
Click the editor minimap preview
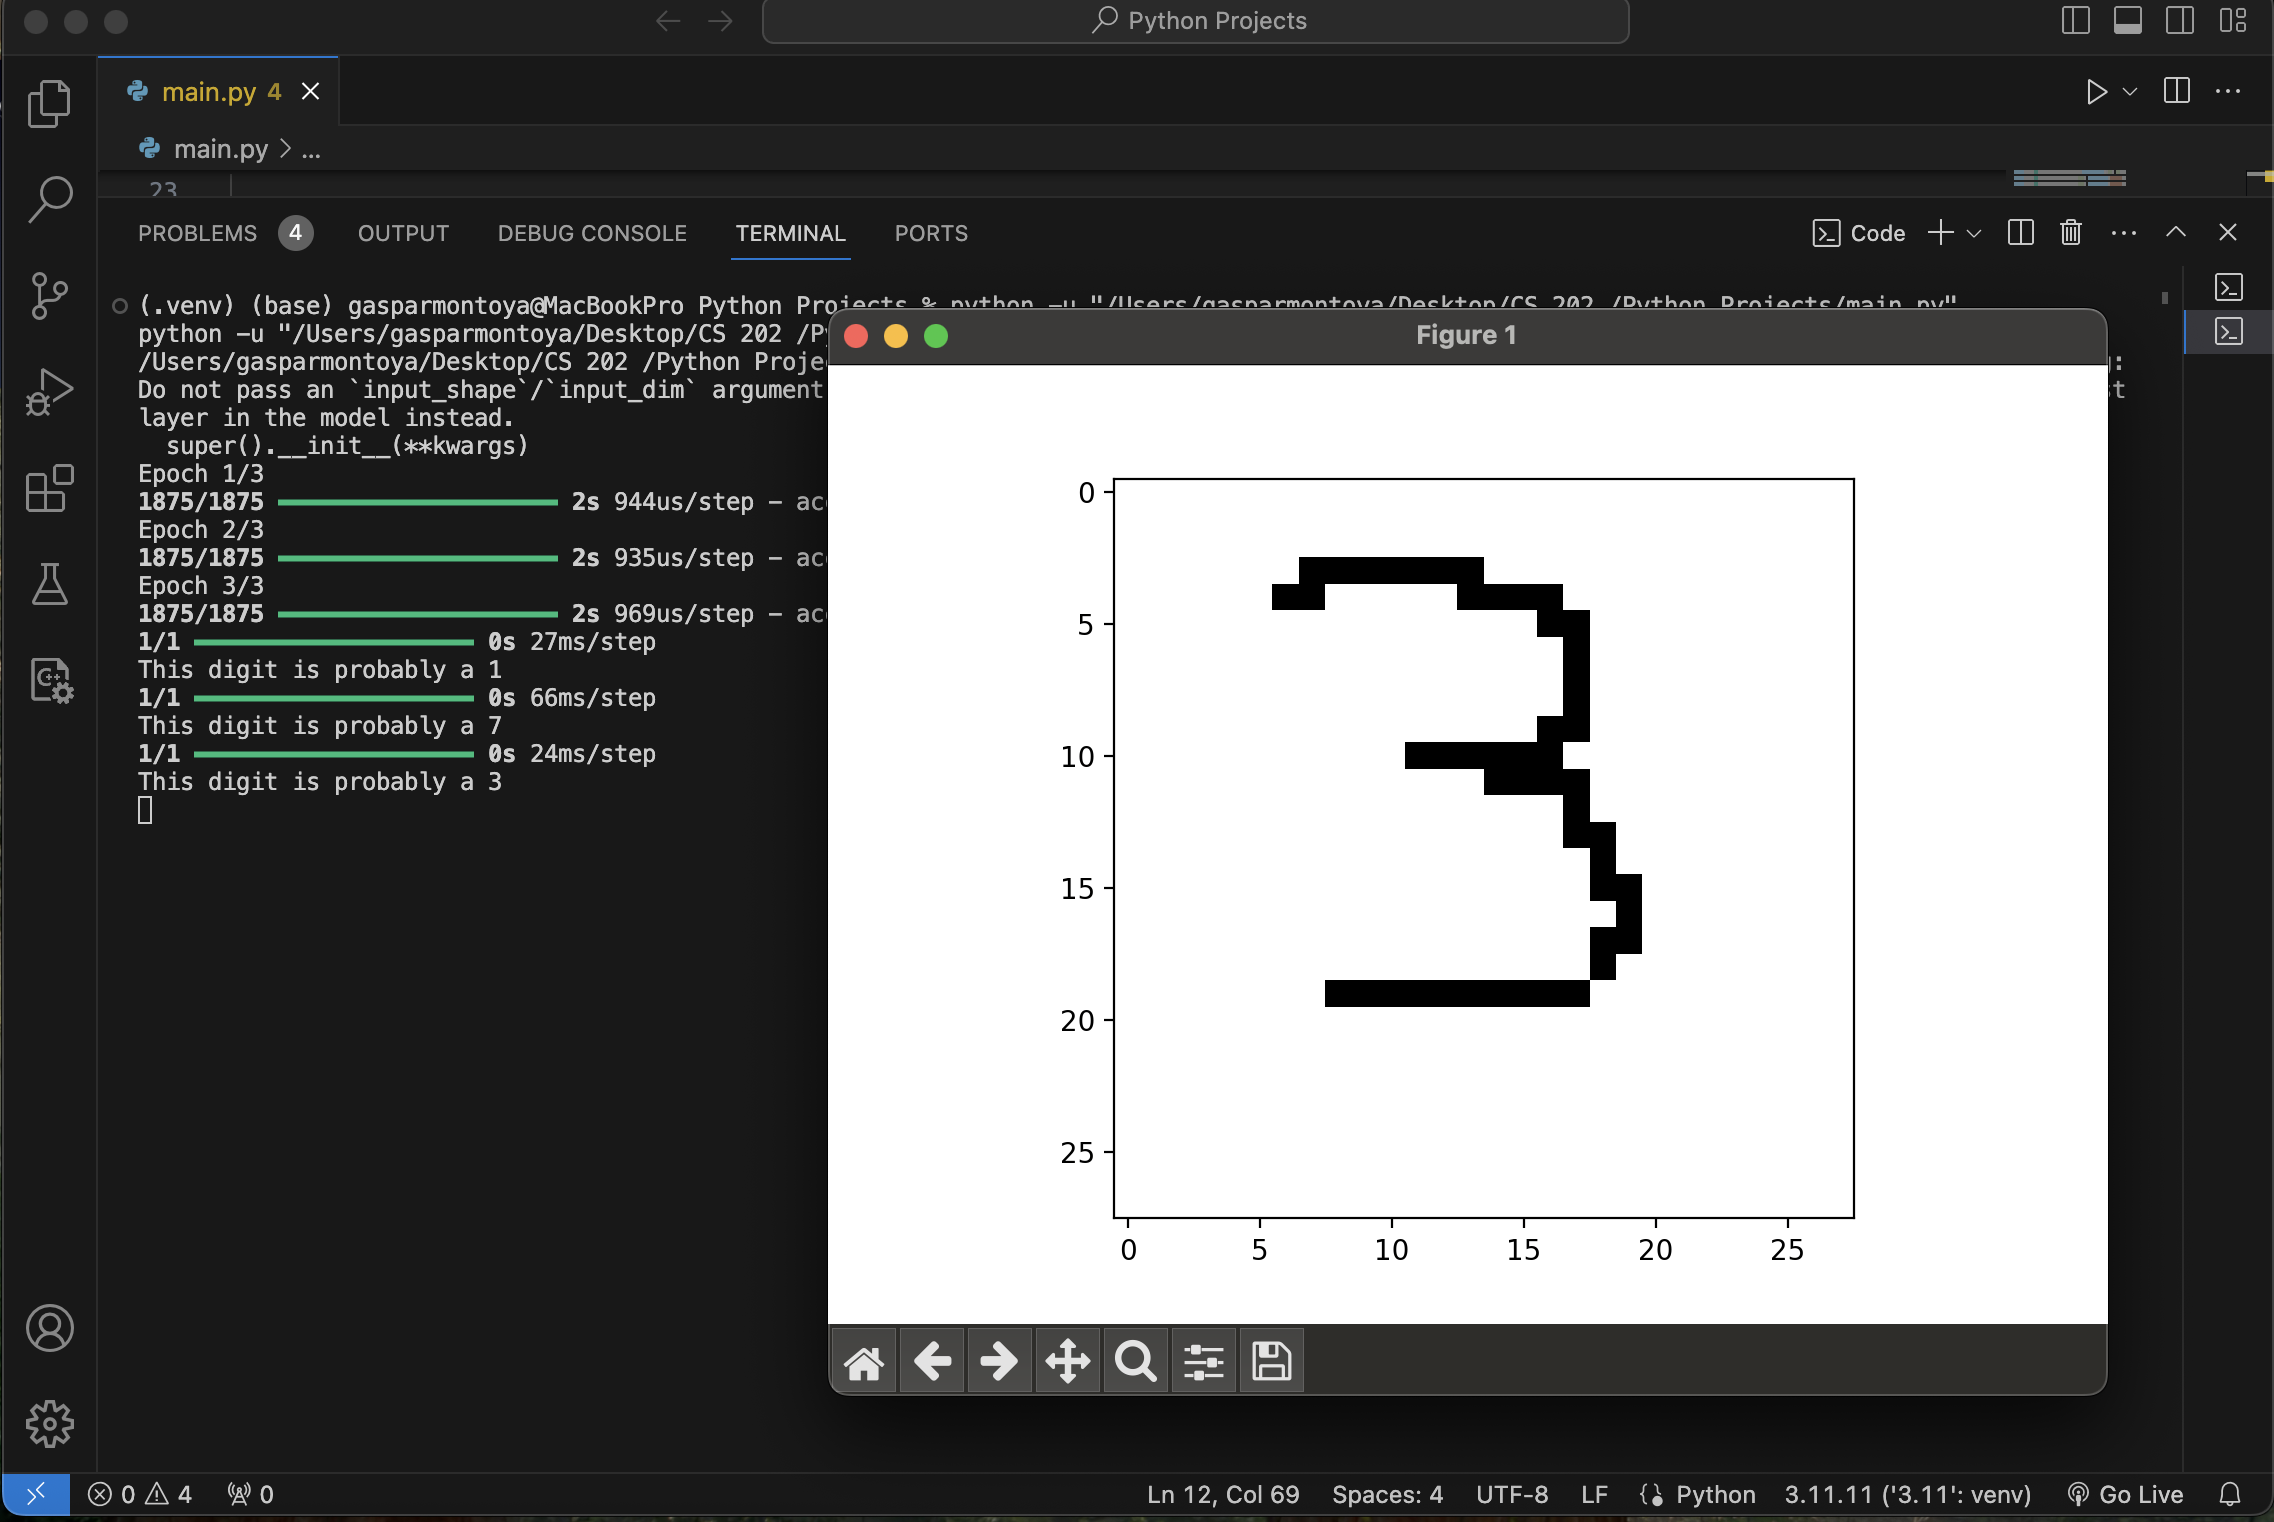point(2069,179)
